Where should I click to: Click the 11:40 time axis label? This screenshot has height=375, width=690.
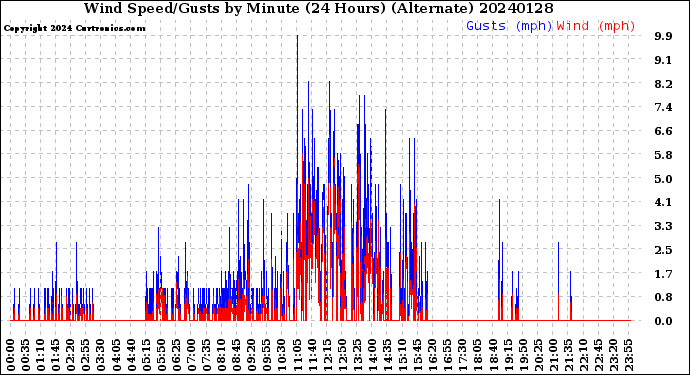click(x=312, y=354)
